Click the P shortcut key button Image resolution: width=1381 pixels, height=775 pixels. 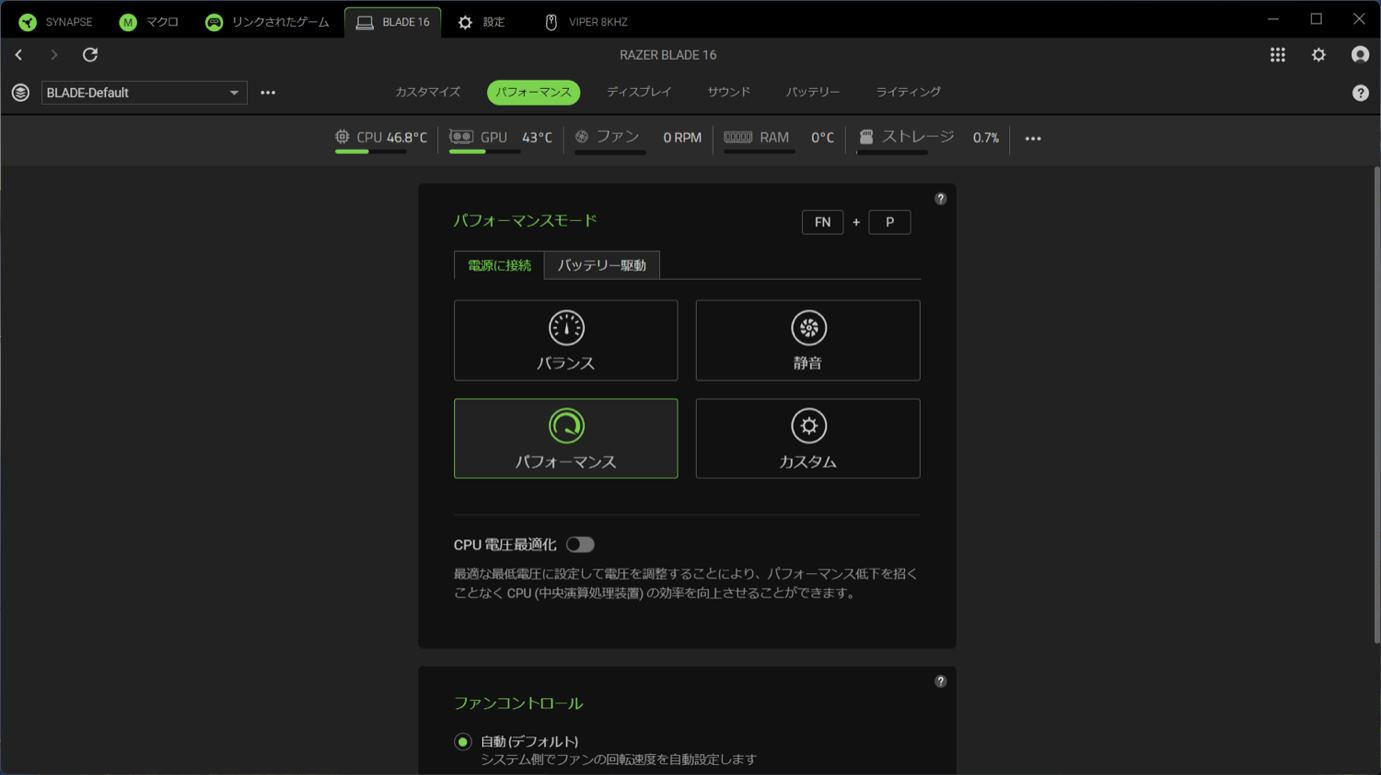click(889, 222)
